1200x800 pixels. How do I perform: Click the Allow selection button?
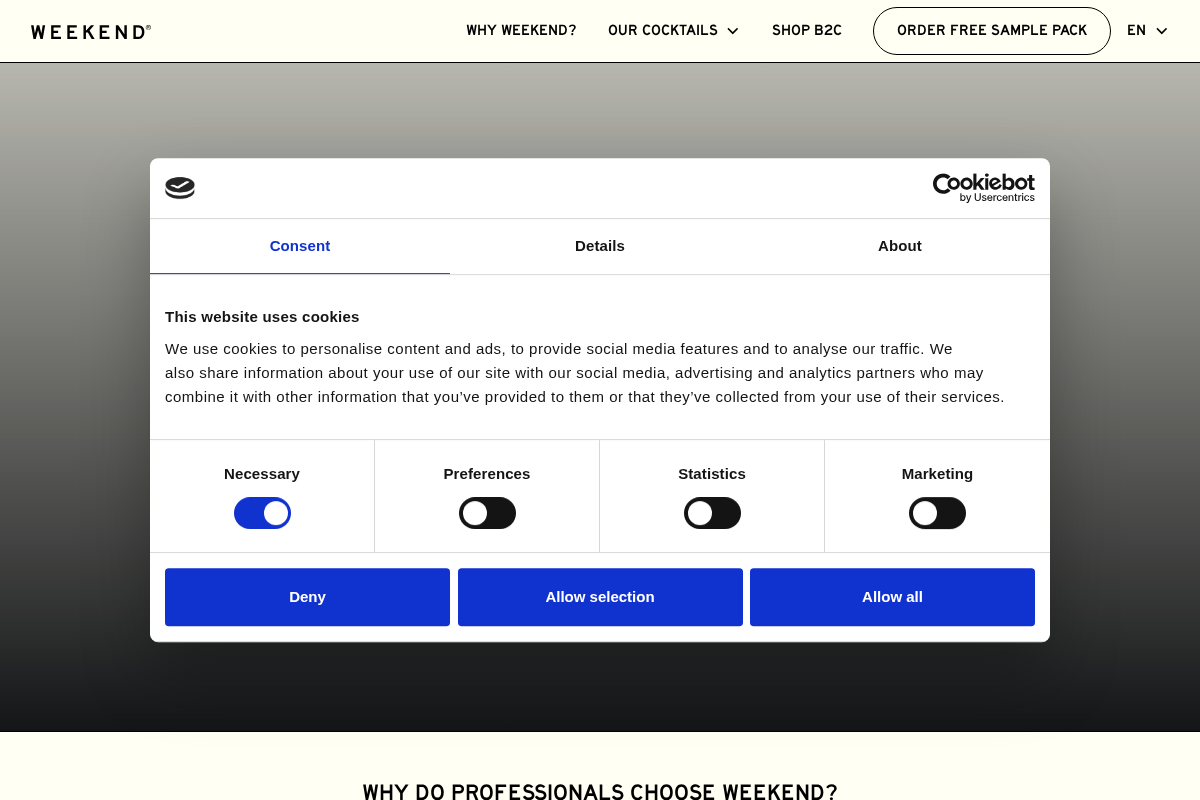[x=600, y=597]
